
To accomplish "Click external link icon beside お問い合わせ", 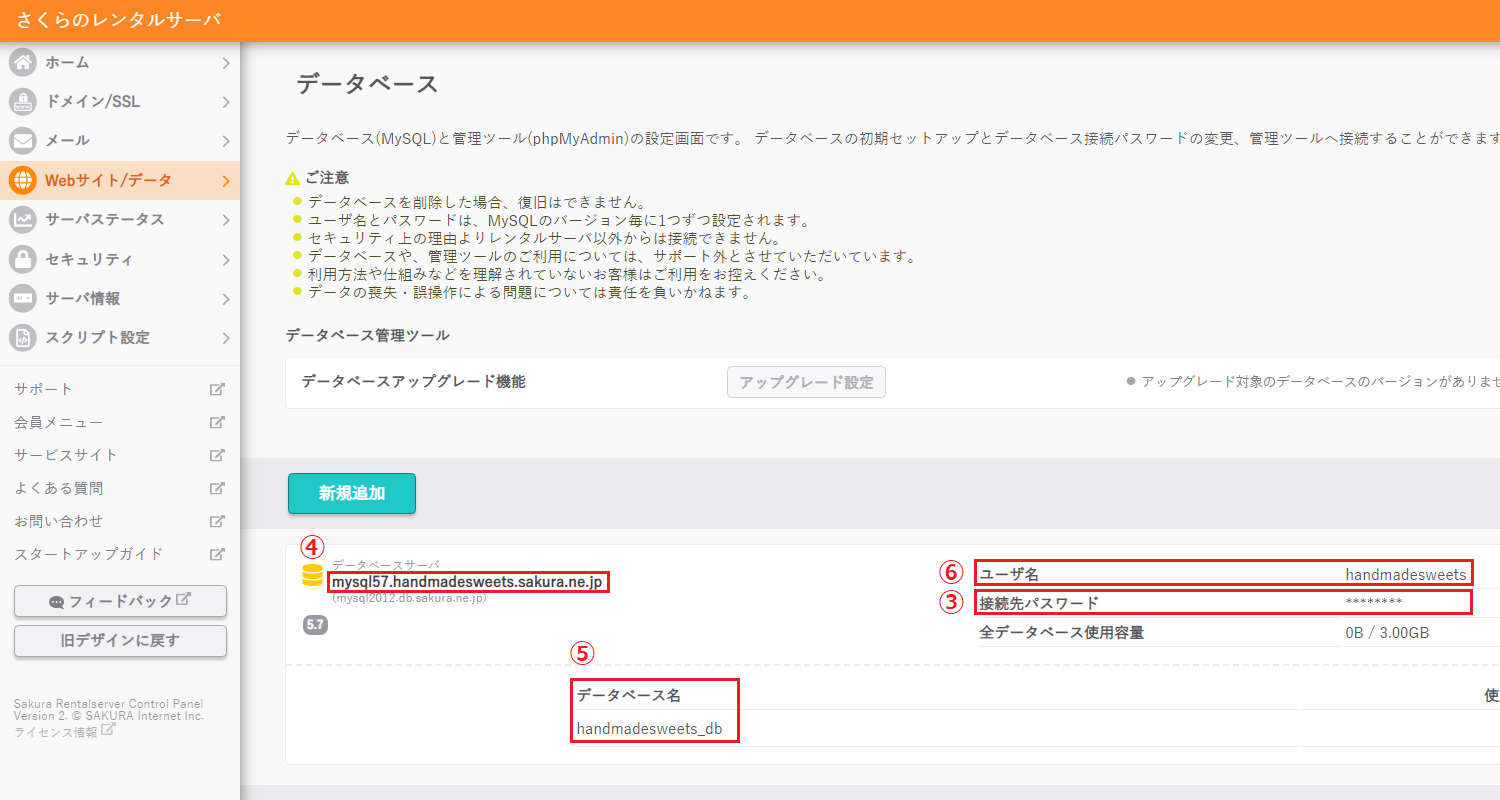I will point(217,521).
